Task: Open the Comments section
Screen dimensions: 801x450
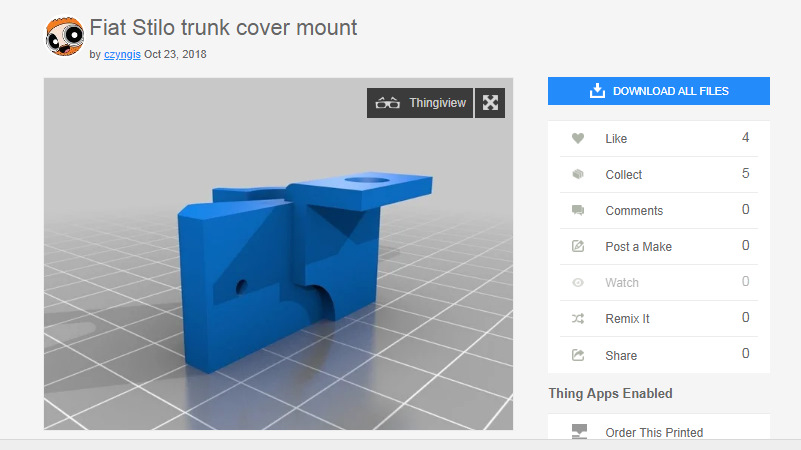Action: 659,210
